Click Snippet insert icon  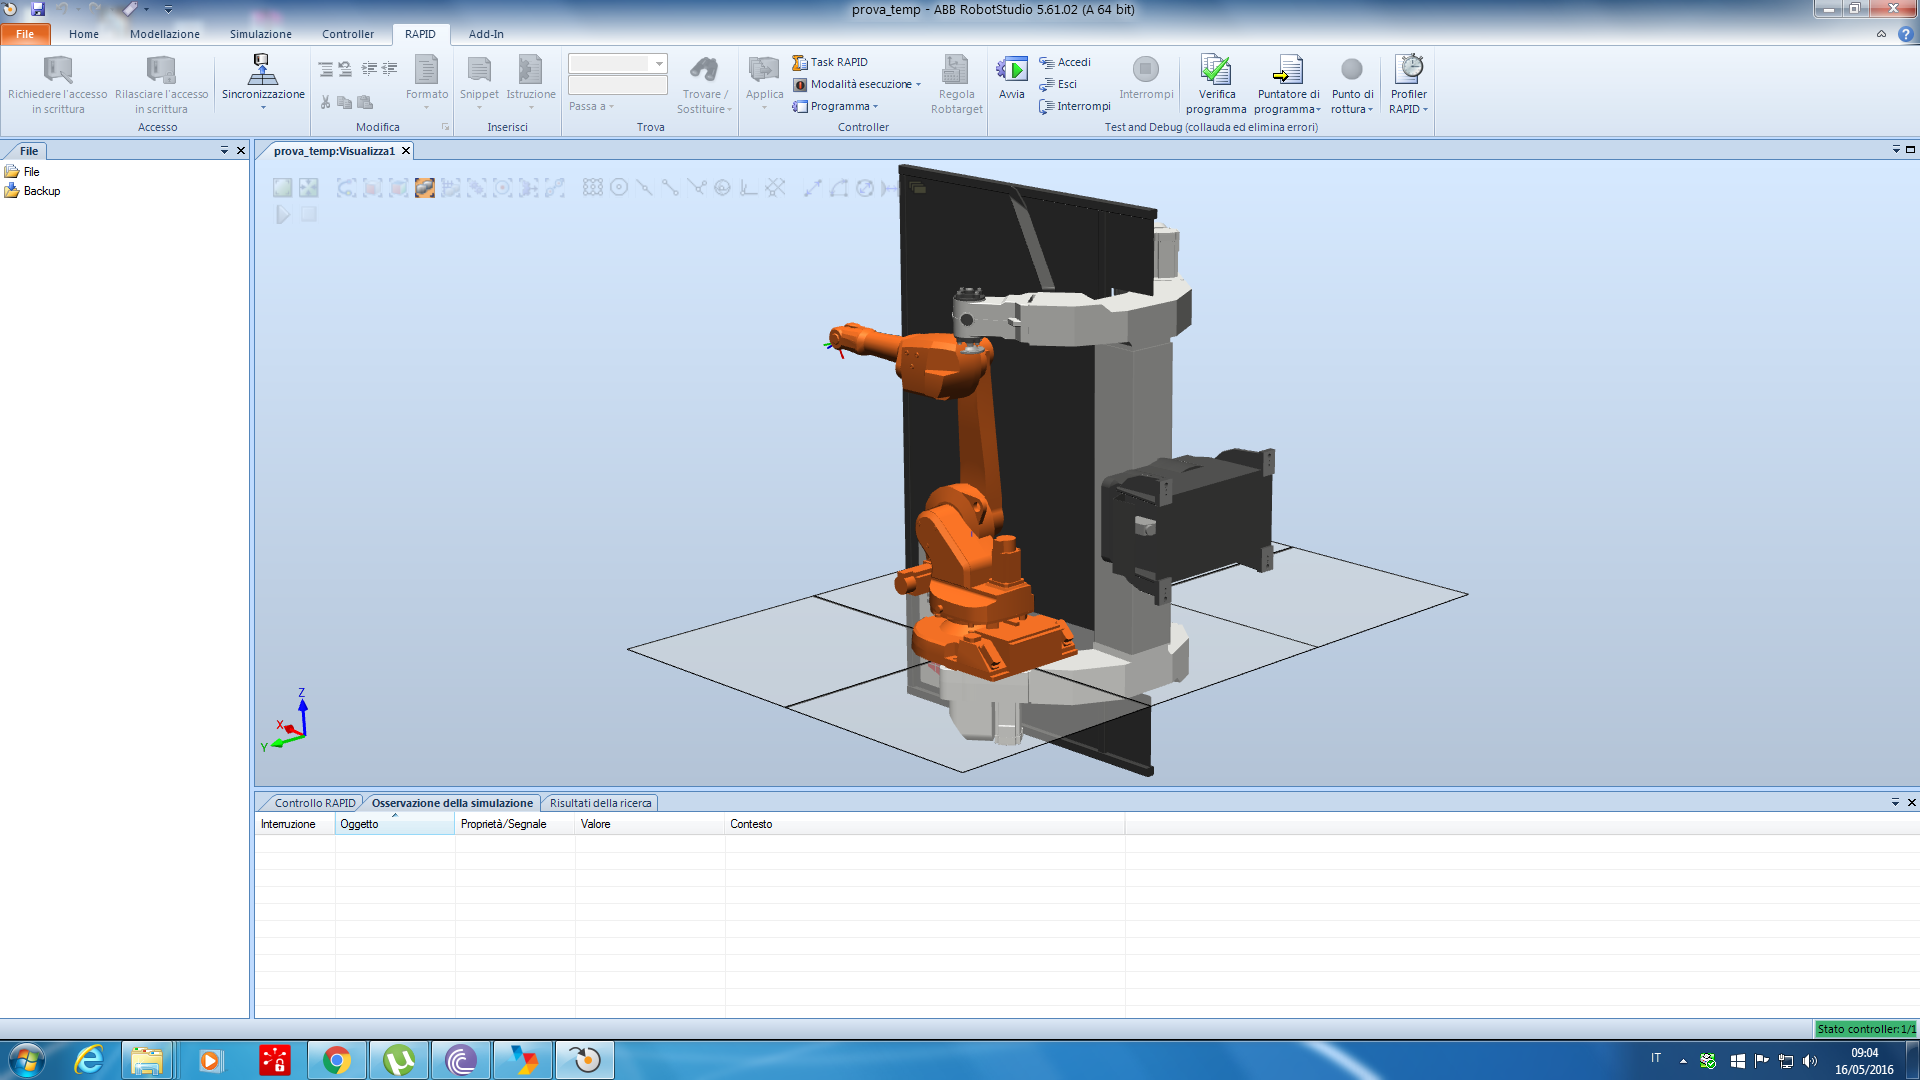coord(479,70)
